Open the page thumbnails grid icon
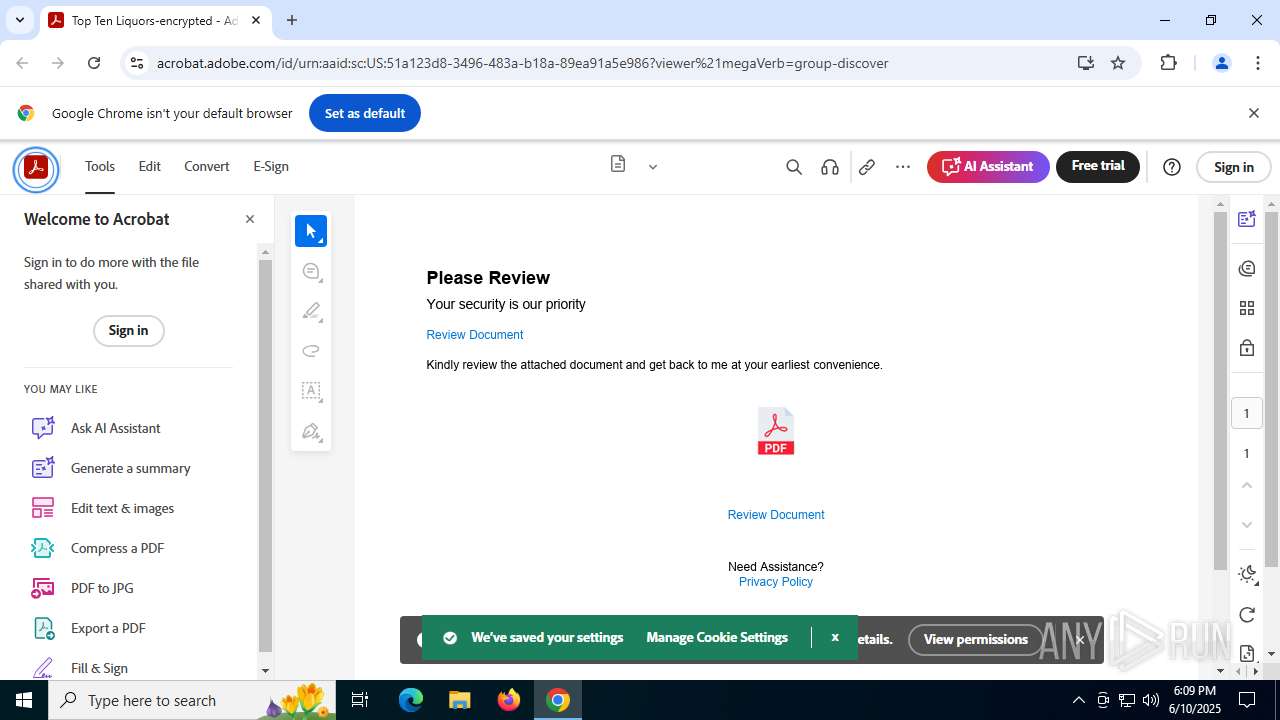This screenshot has width=1280, height=720. [x=1246, y=308]
